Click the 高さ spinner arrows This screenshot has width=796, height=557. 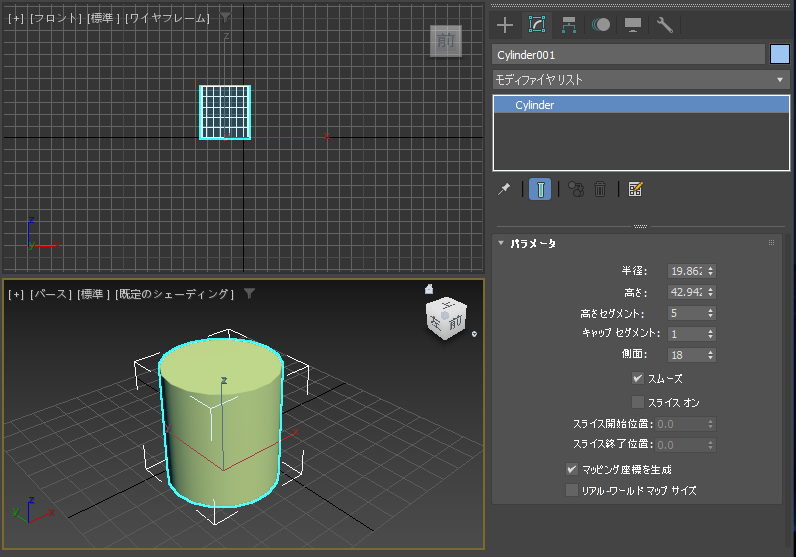click(711, 292)
